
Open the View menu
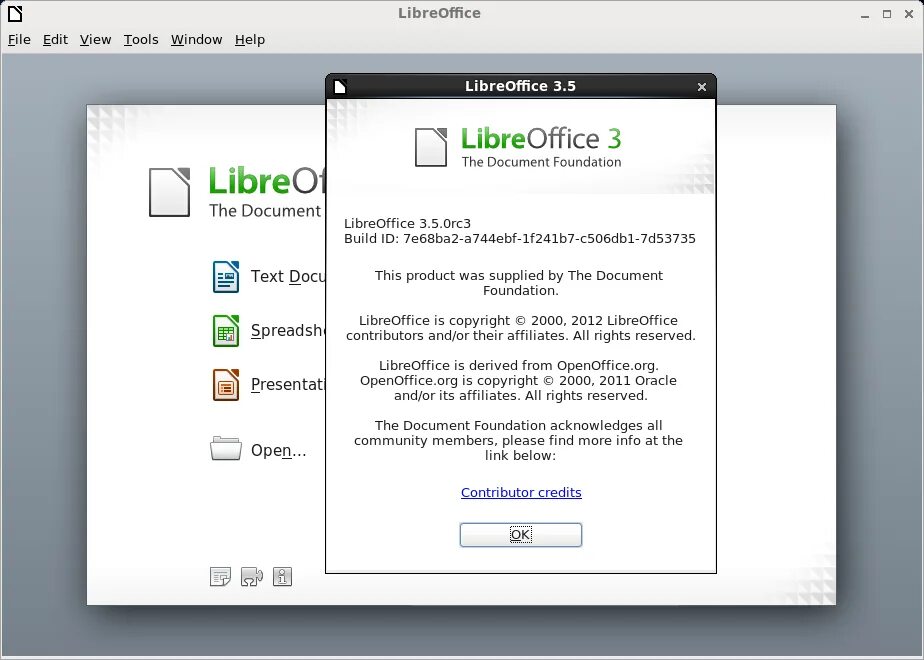[x=95, y=39]
